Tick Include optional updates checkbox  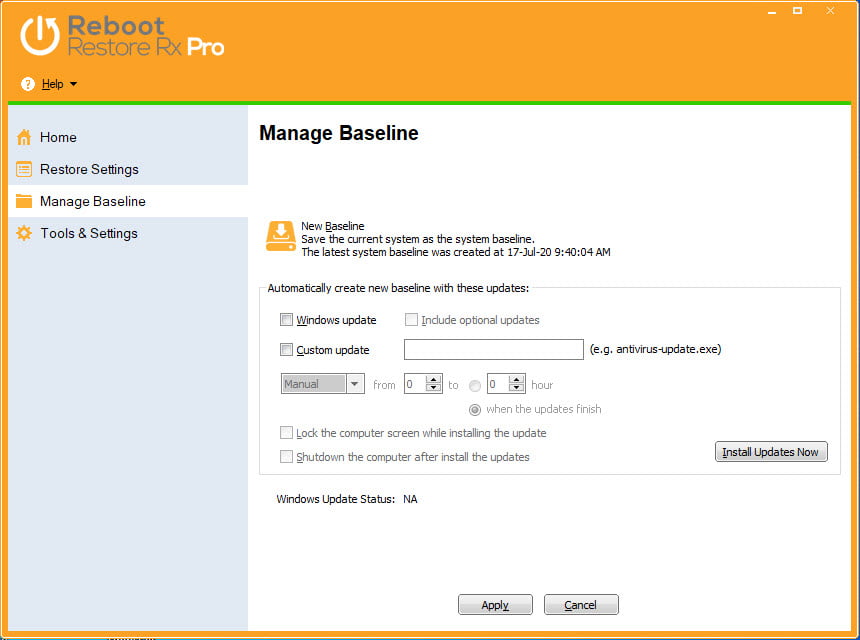coord(411,320)
